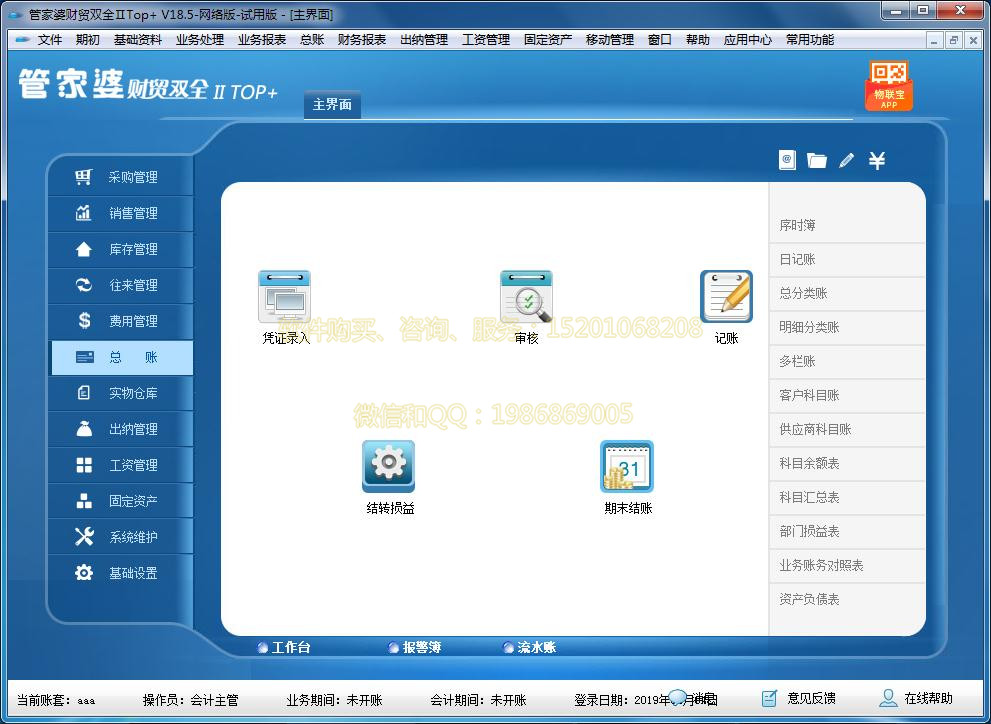
Task: Open the 物联宝APP QR code panel
Action: tap(888, 84)
